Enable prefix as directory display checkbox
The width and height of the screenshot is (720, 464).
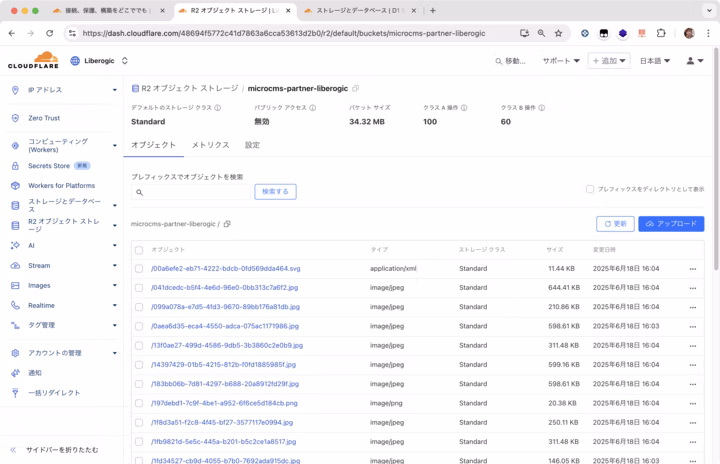[x=590, y=188]
